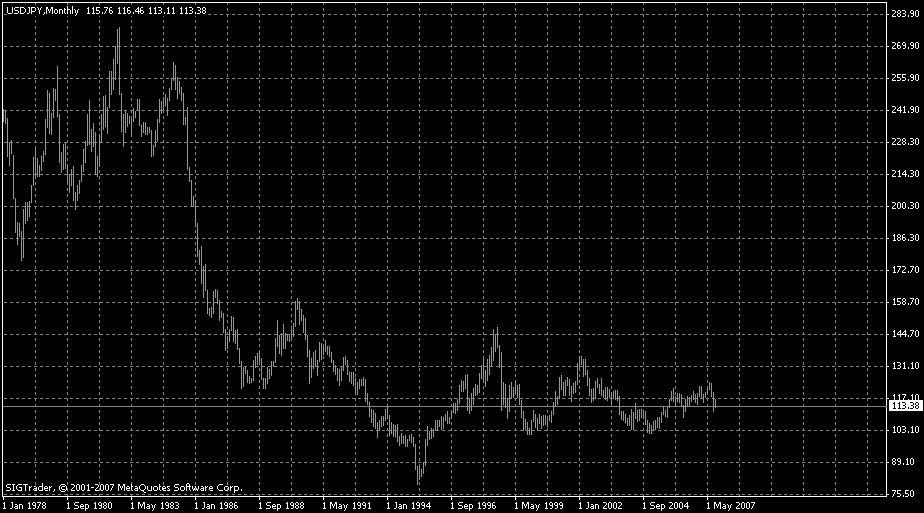Screen dimensions: 924x513
Task: Click the OHLC values 115.76 116.46 113.11 113.38
Action: click(x=146, y=11)
